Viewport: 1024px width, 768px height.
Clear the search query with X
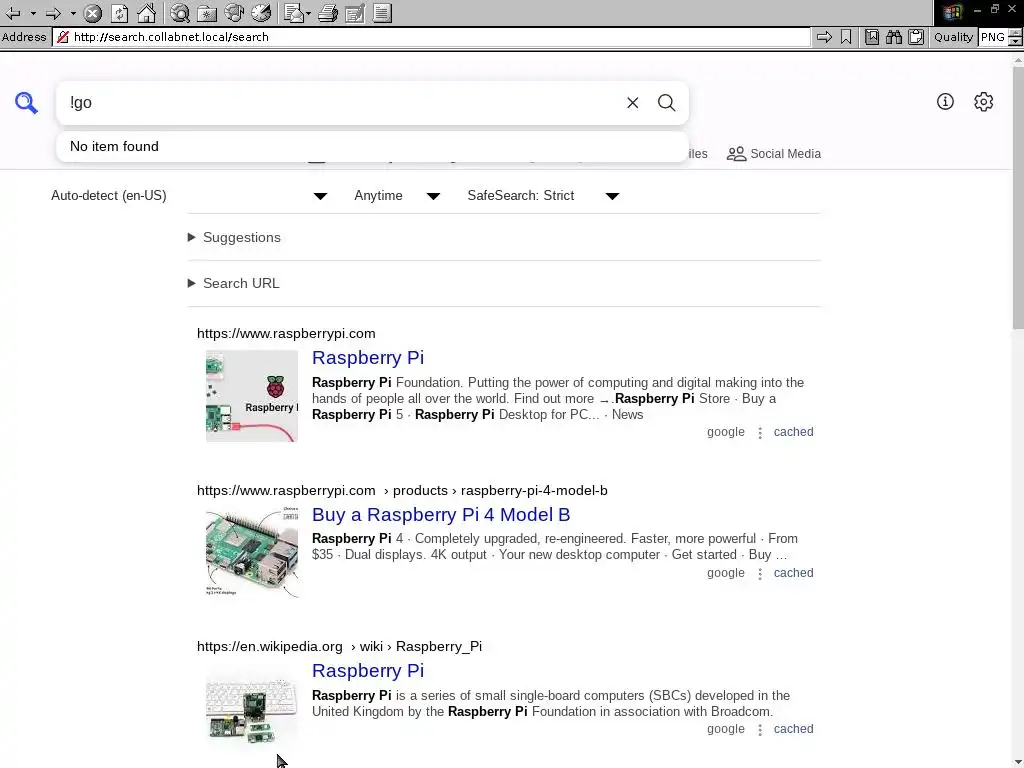coord(632,103)
